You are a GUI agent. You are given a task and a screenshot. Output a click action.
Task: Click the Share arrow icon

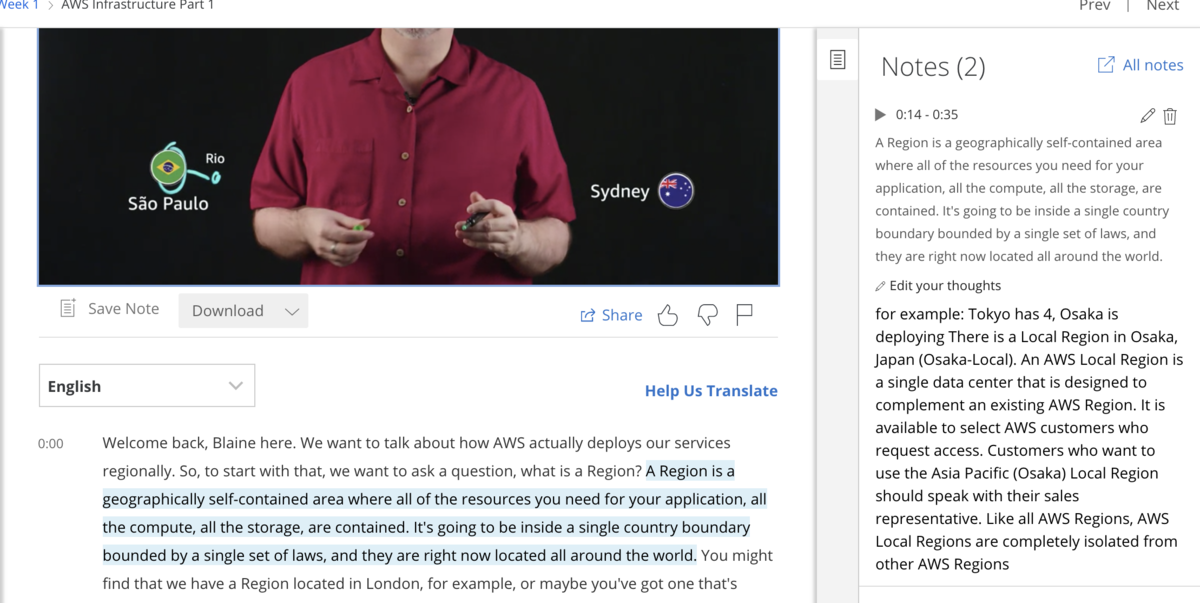click(x=588, y=316)
